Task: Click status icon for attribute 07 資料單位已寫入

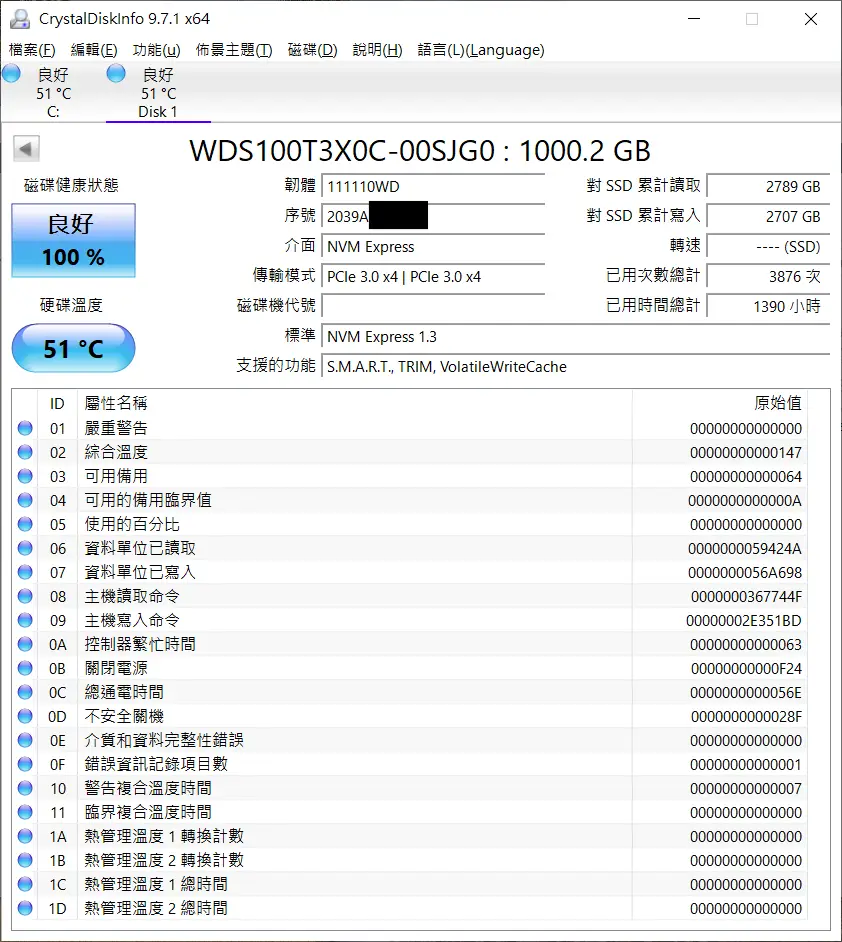Action: tap(25, 572)
